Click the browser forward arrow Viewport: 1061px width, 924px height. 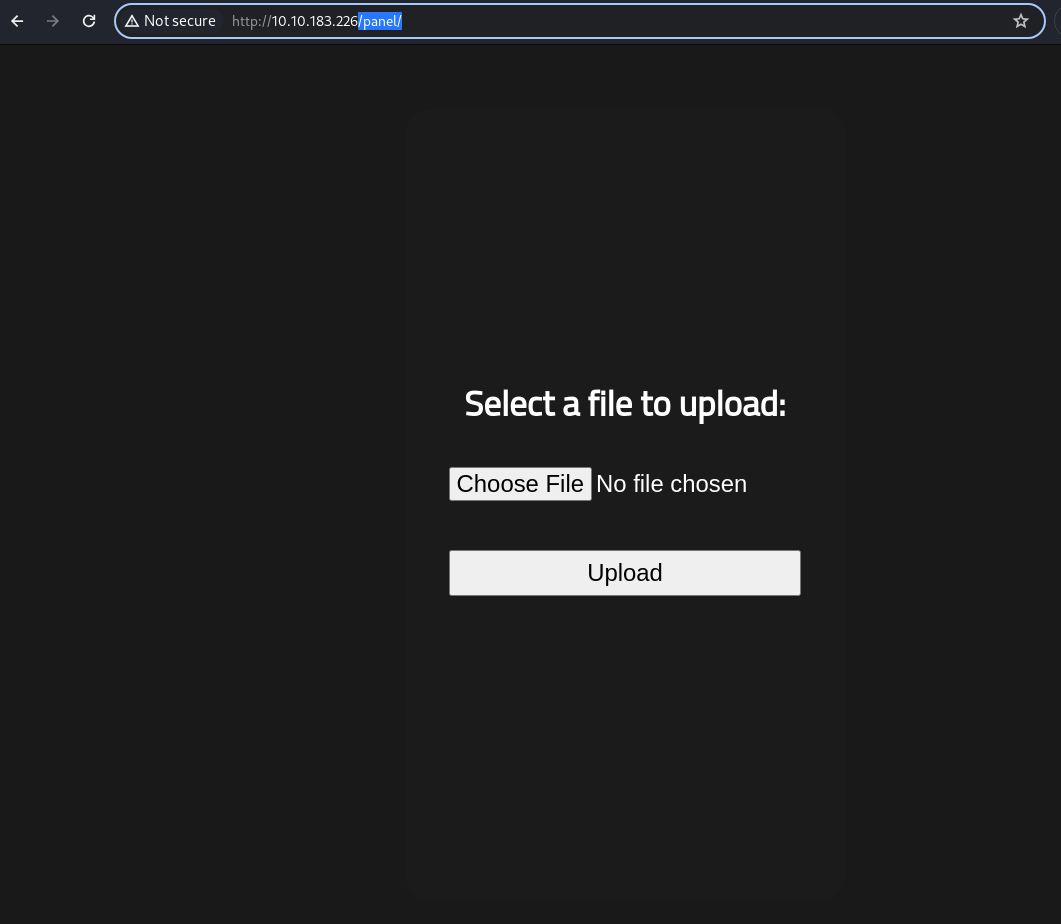(x=53, y=21)
